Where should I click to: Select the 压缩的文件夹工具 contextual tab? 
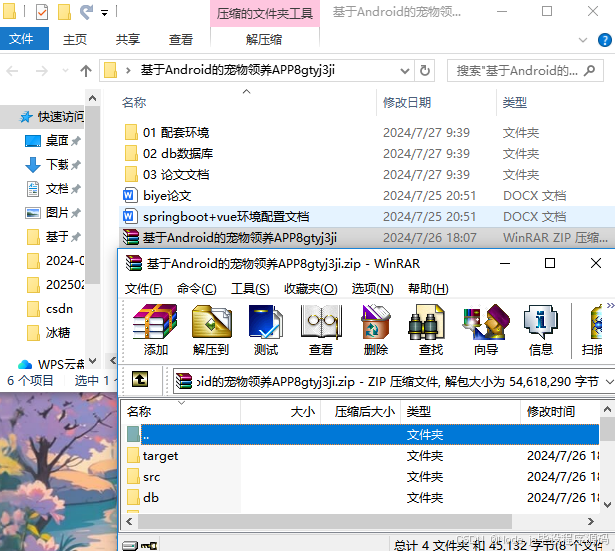pos(265,14)
